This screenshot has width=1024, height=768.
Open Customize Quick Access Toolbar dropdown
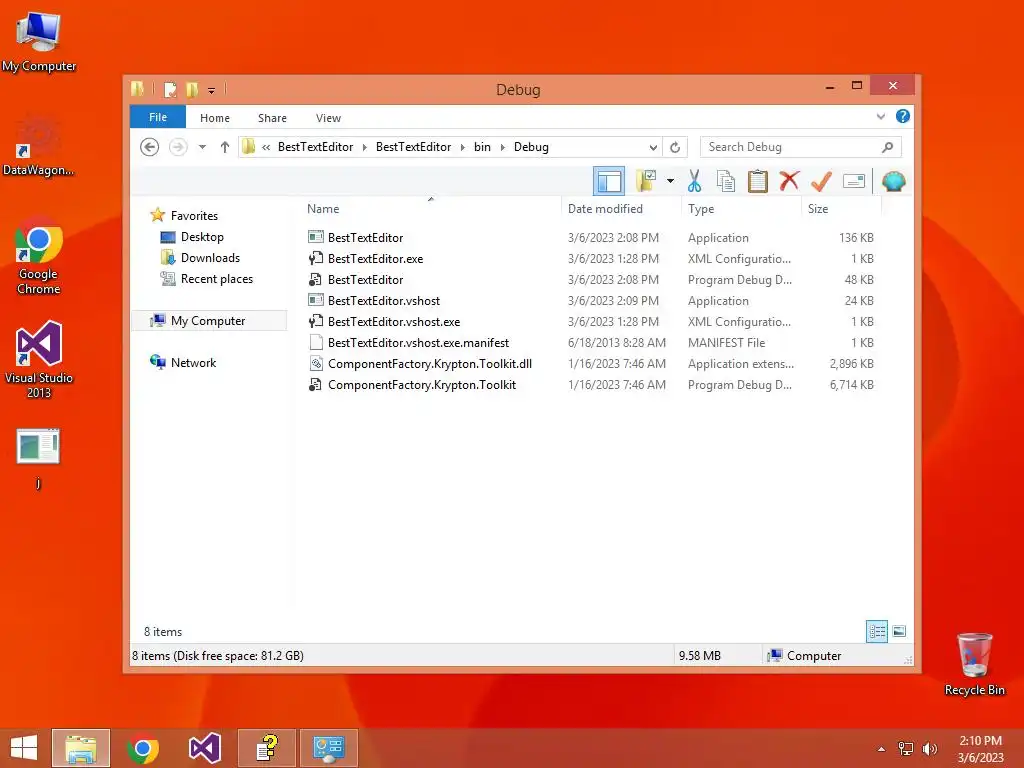click(x=212, y=91)
